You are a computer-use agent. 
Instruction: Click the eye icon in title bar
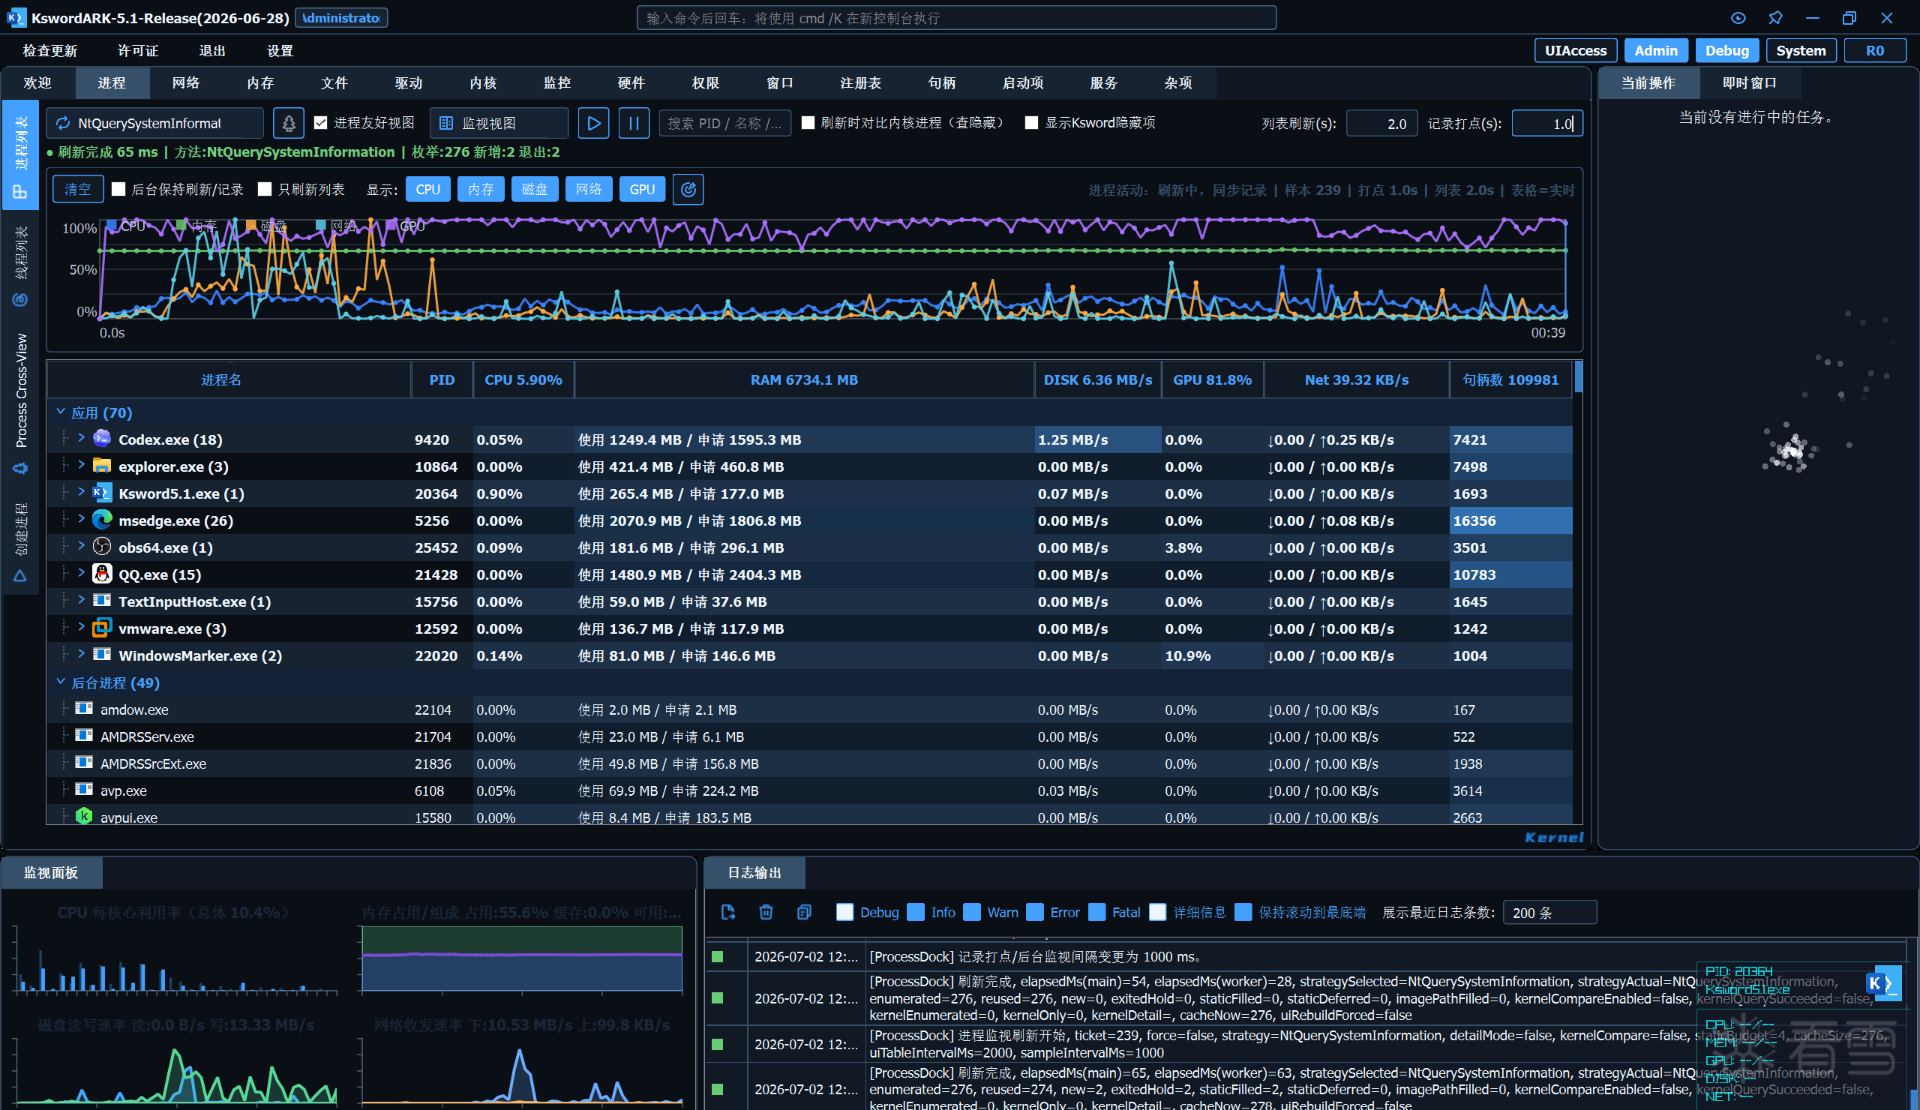1738,18
